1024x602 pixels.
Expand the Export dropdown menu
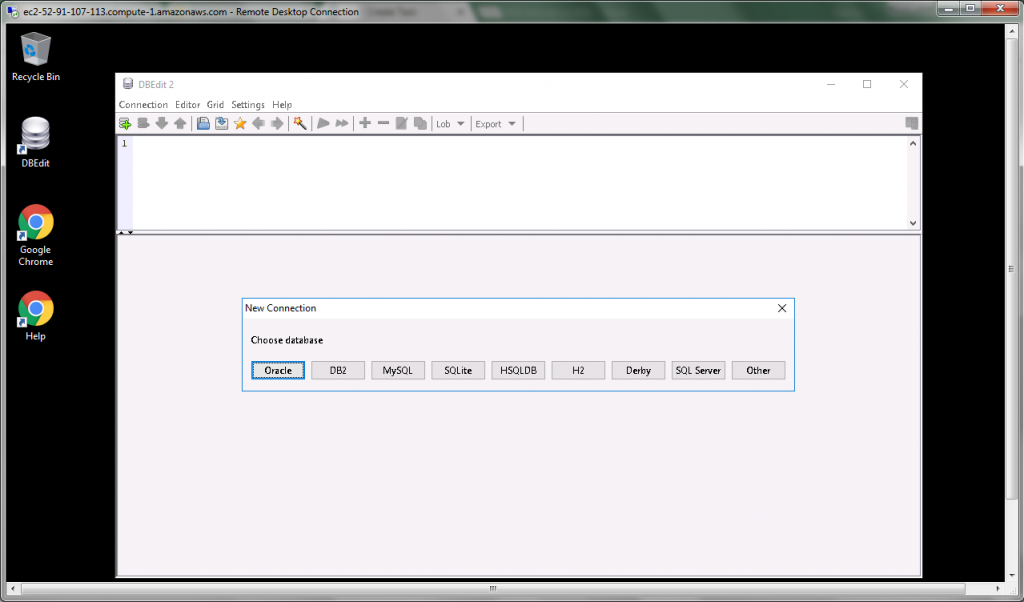point(496,123)
